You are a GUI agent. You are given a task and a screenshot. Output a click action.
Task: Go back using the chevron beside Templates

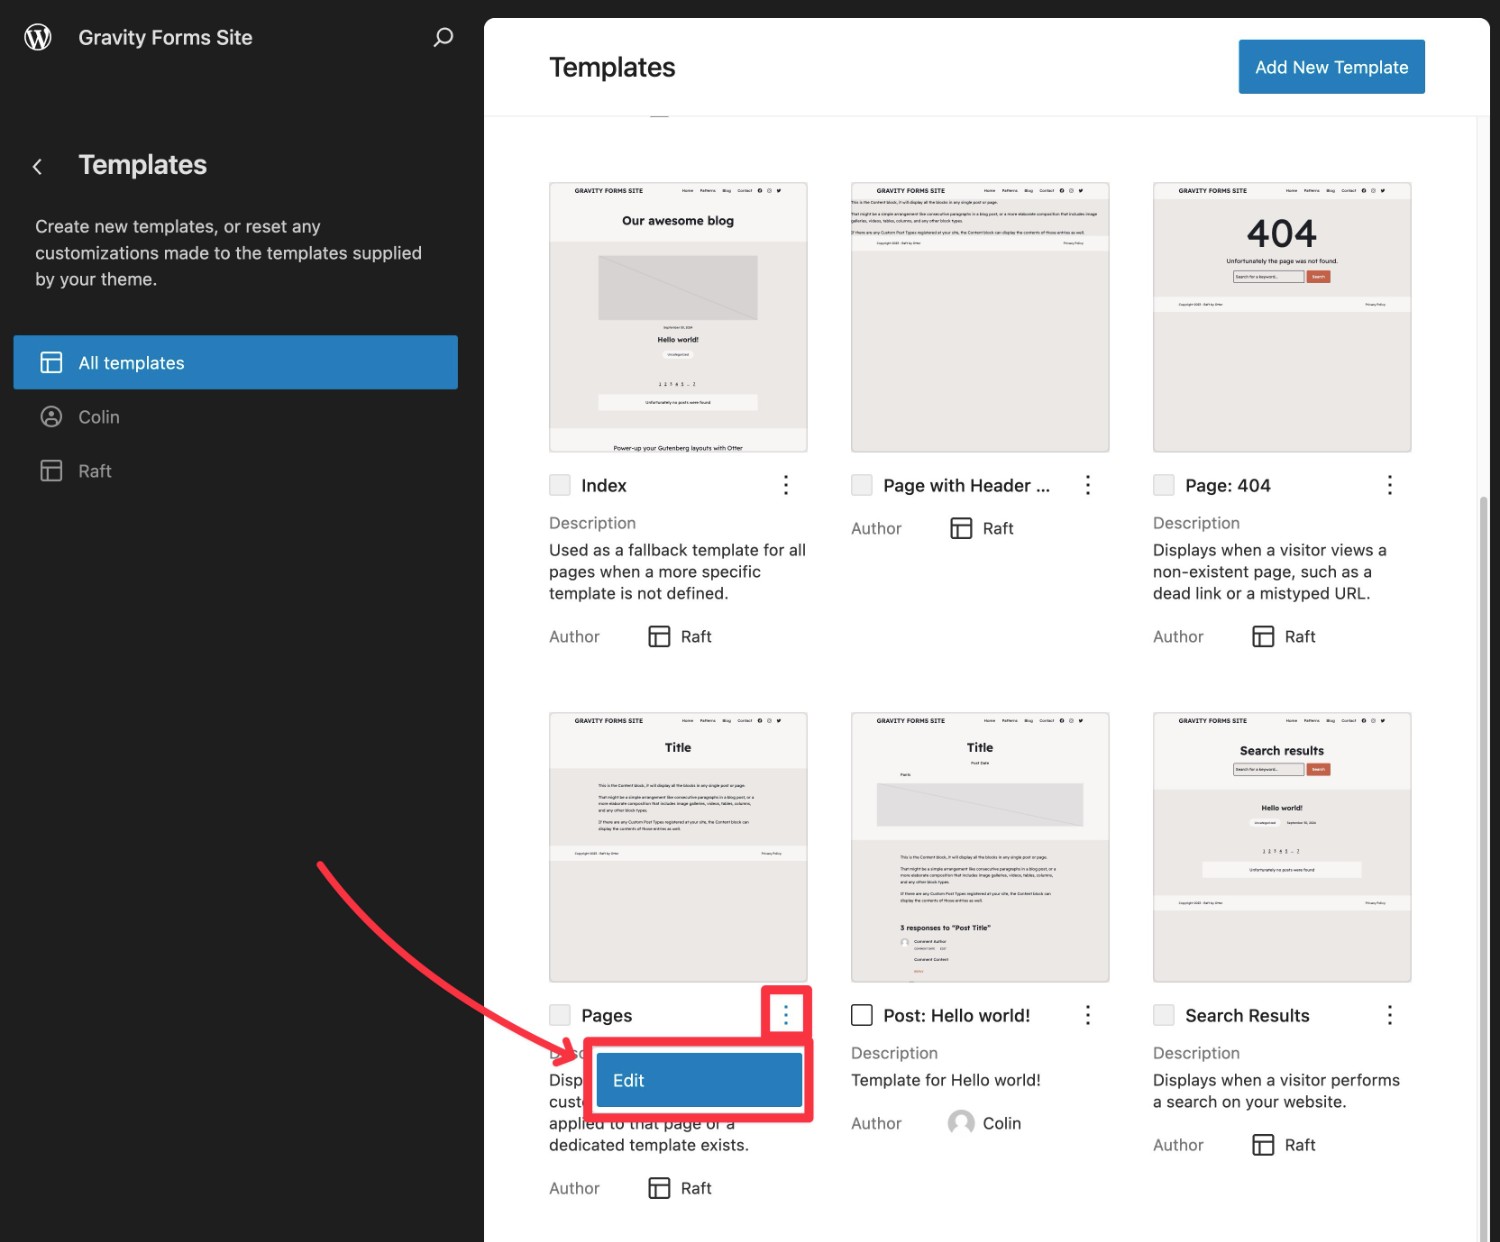37,166
